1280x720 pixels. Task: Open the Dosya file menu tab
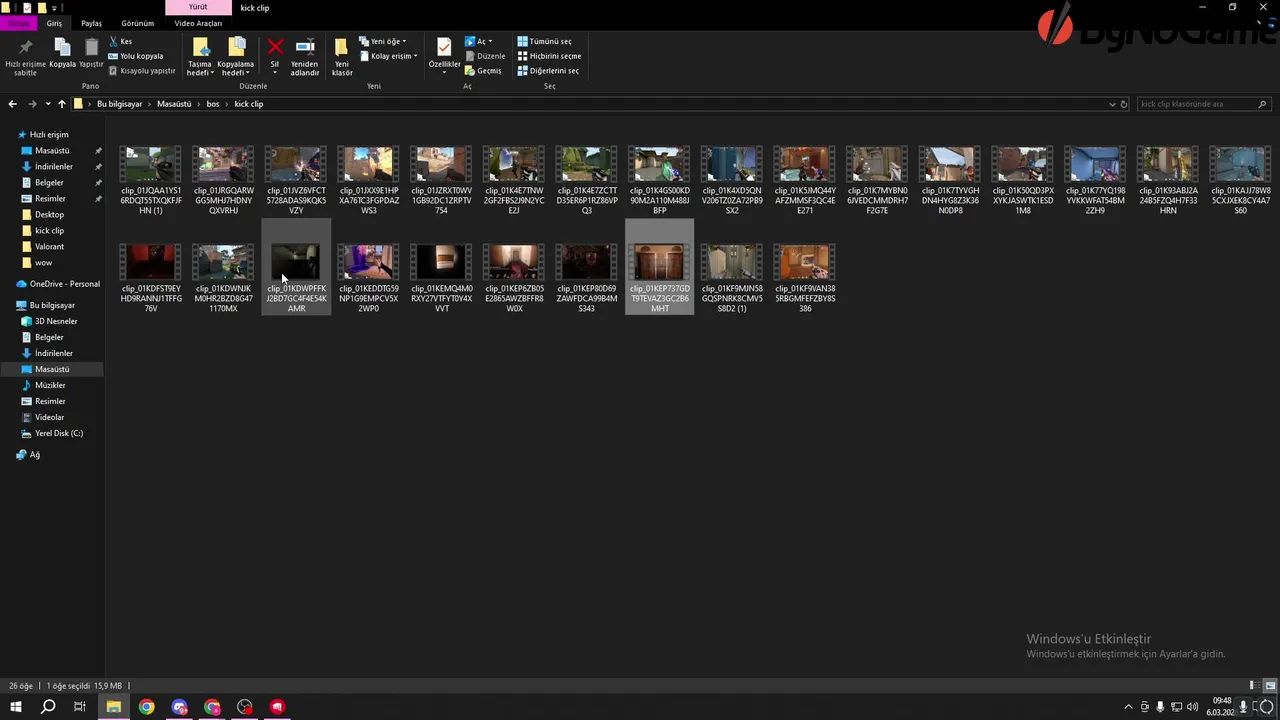(x=19, y=23)
